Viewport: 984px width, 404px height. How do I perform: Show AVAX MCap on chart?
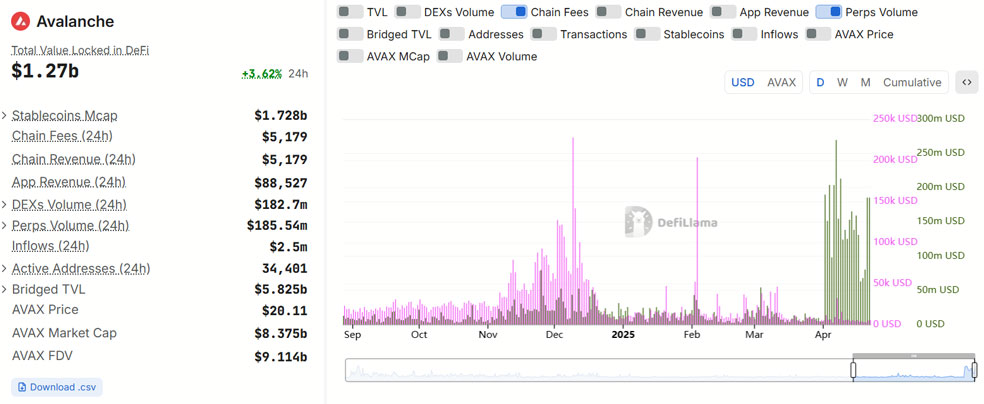(x=350, y=56)
